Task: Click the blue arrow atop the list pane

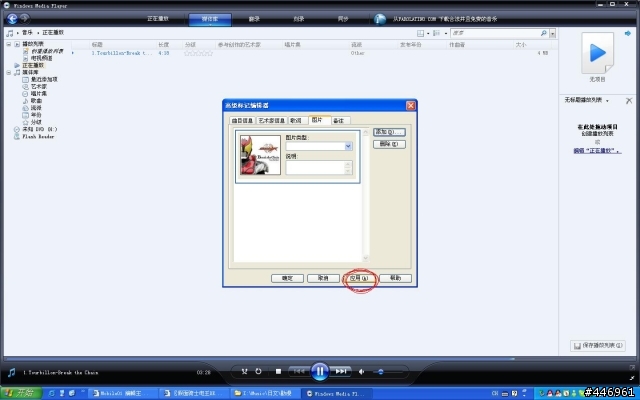Action: pyautogui.click(x=628, y=33)
